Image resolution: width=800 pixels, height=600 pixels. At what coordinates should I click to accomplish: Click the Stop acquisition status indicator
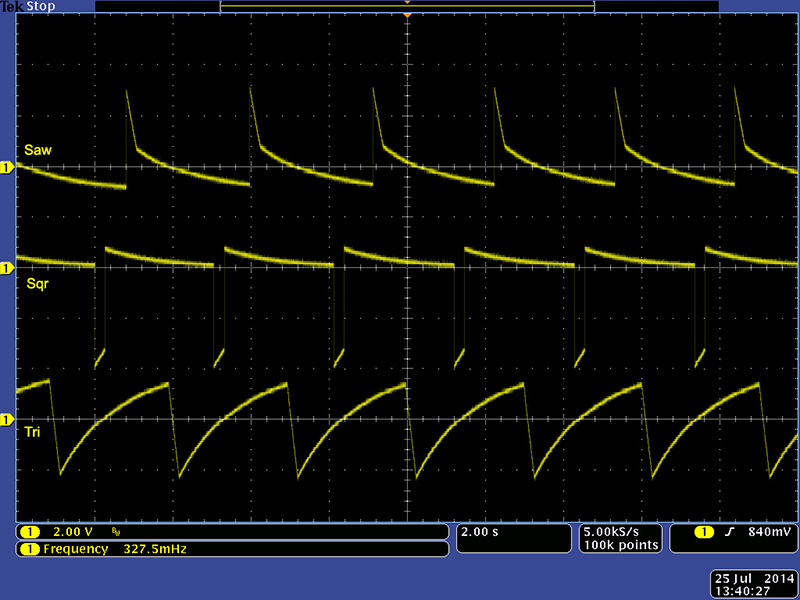point(36,6)
